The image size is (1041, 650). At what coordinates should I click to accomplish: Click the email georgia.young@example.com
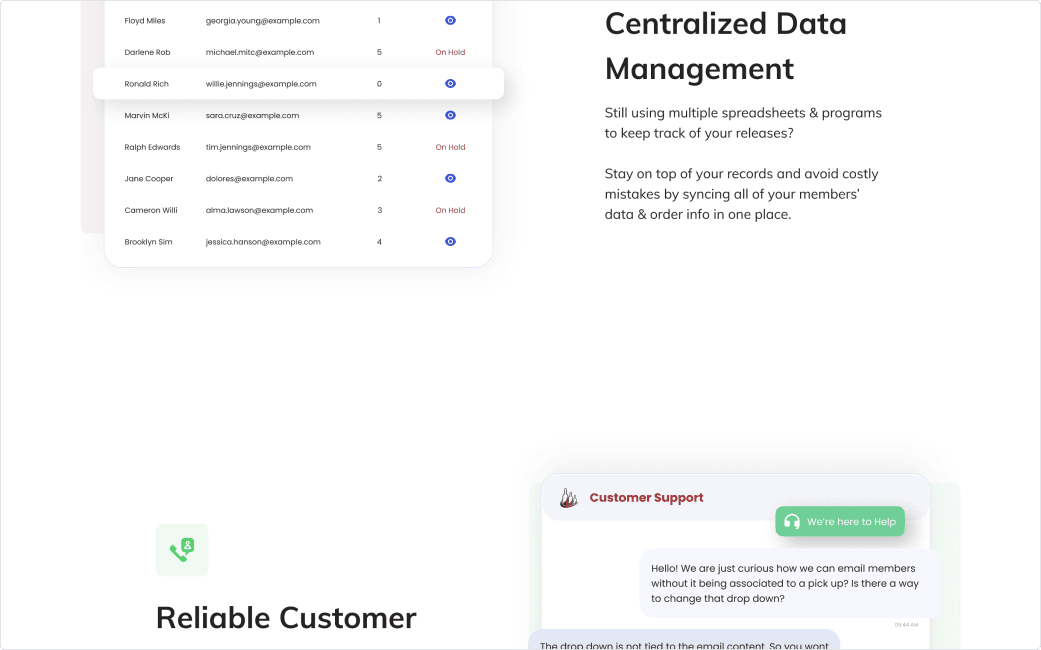pos(263,20)
